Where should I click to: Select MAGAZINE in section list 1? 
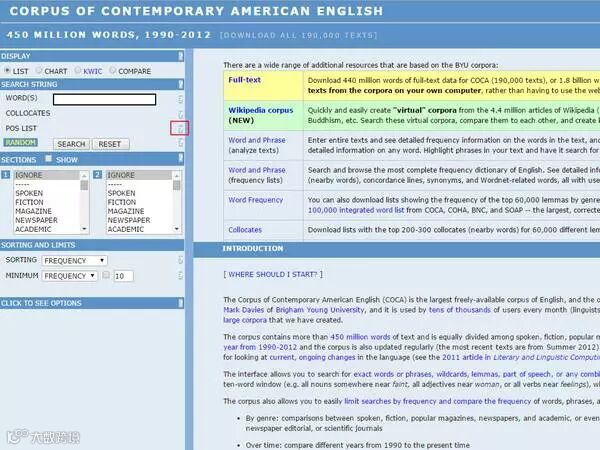pos(33,211)
